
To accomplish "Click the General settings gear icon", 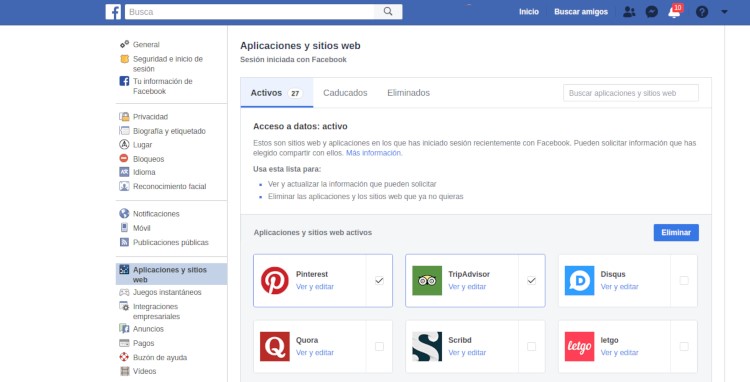I will [124, 44].
